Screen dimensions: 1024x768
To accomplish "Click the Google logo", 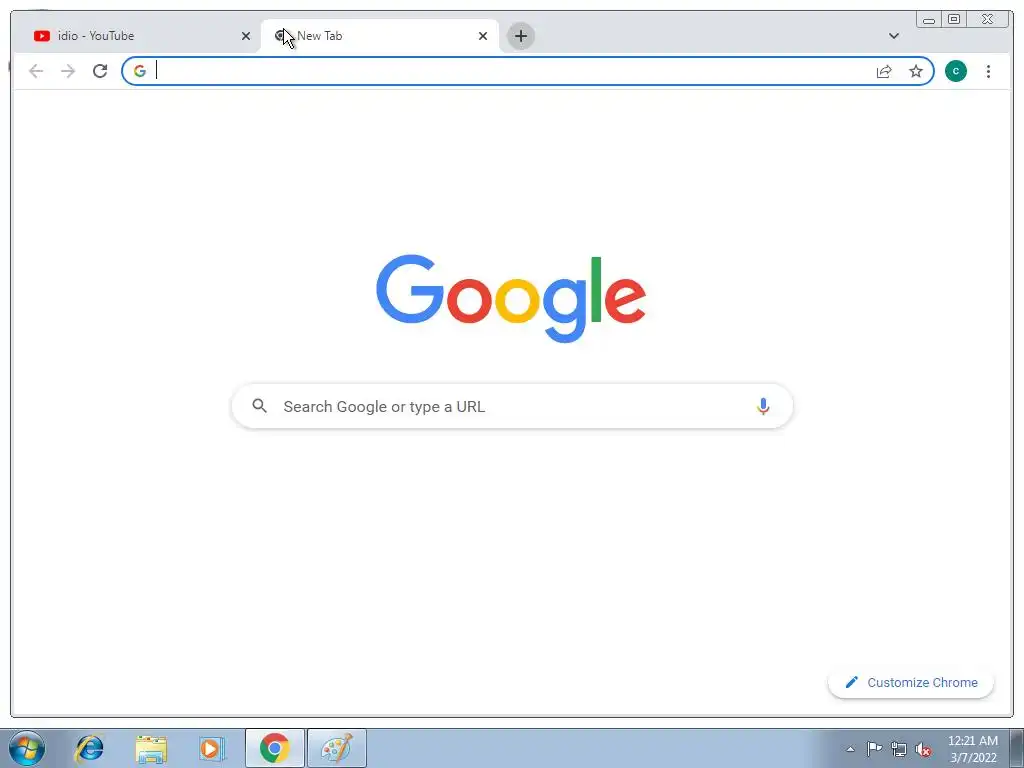I will pos(511,298).
